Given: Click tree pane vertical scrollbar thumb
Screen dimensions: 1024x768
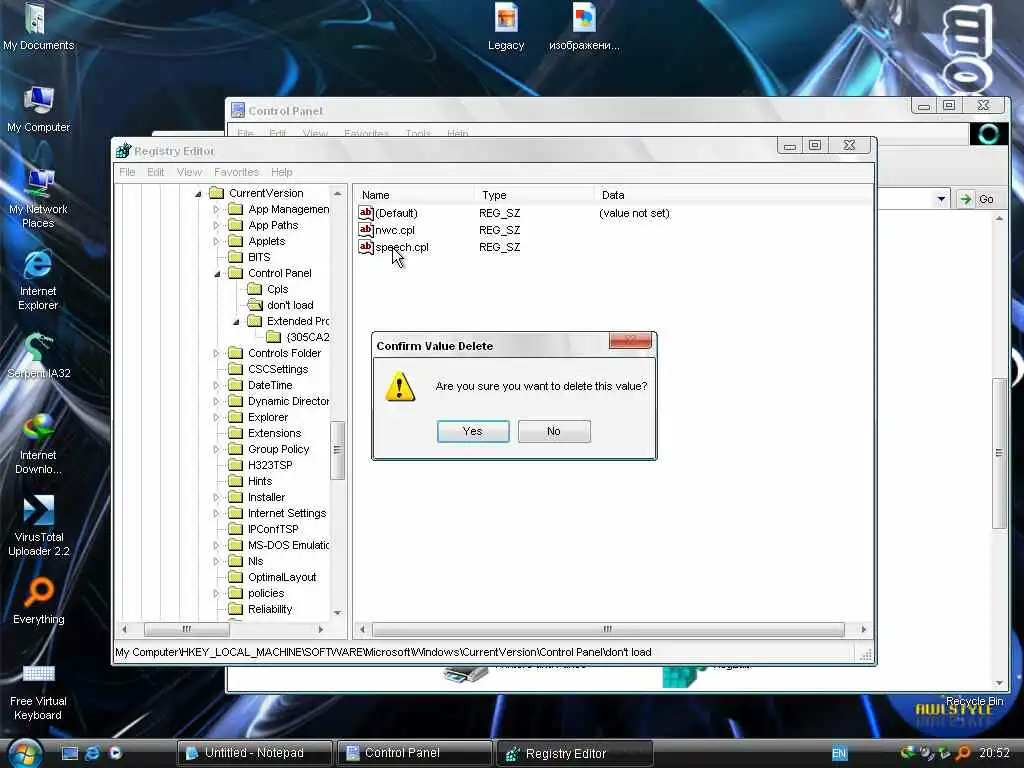Looking at the screenshot, I should 338,450.
